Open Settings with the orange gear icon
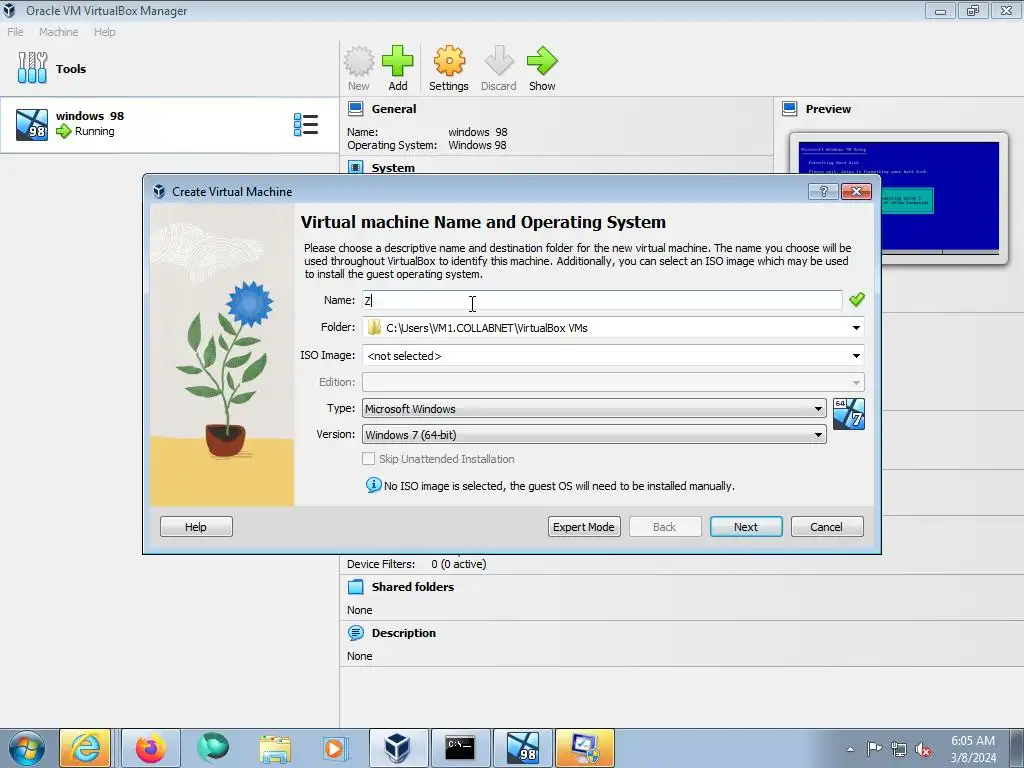The height and width of the screenshot is (768, 1024). point(449,61)
